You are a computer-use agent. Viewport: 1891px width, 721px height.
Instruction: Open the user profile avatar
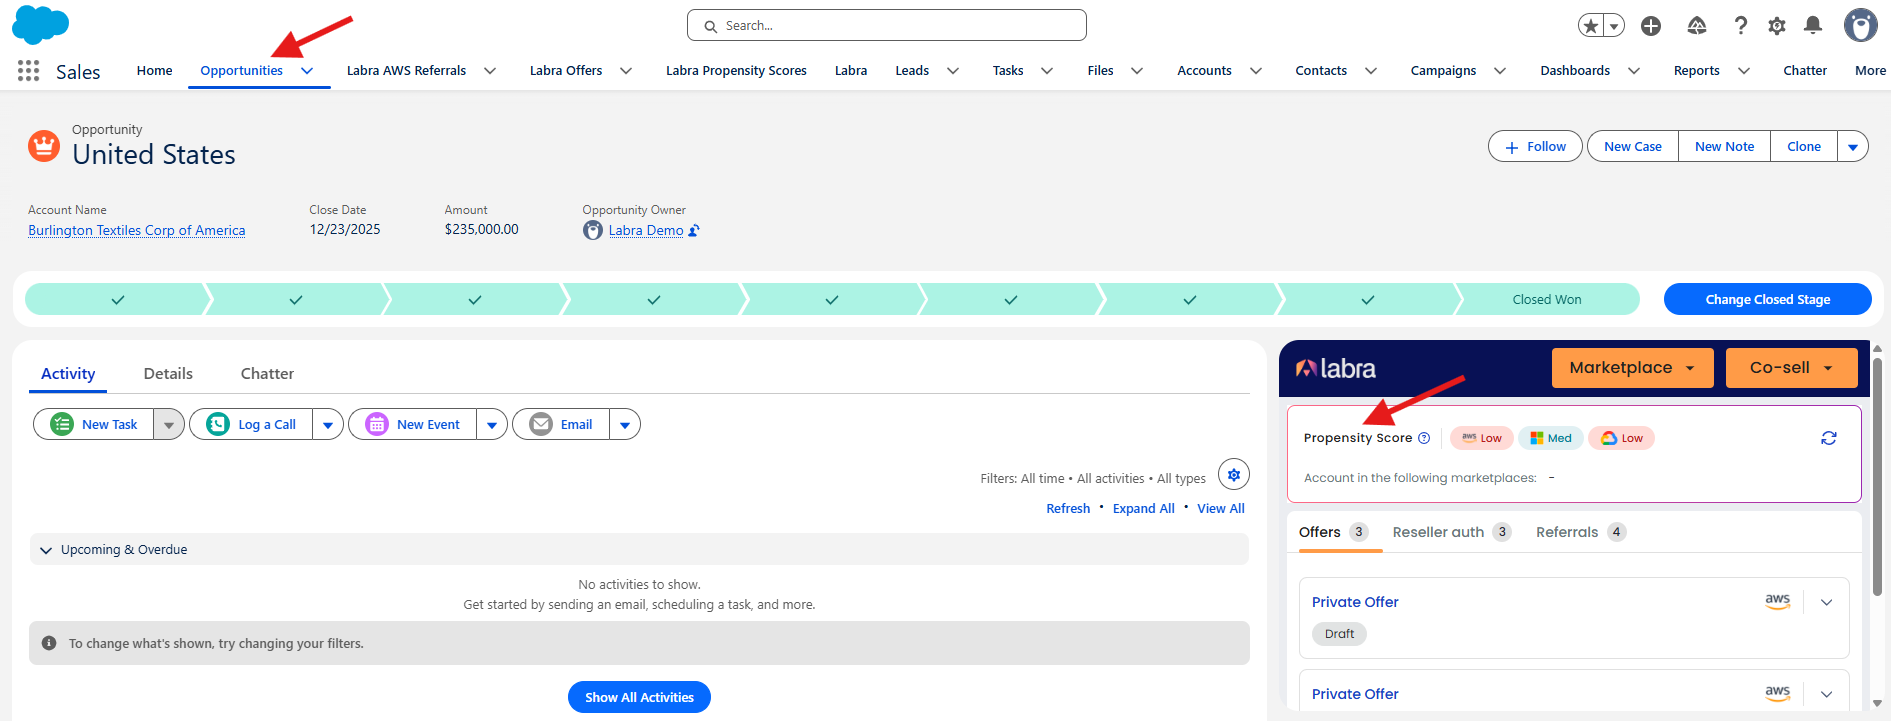tap(1861, 26)
